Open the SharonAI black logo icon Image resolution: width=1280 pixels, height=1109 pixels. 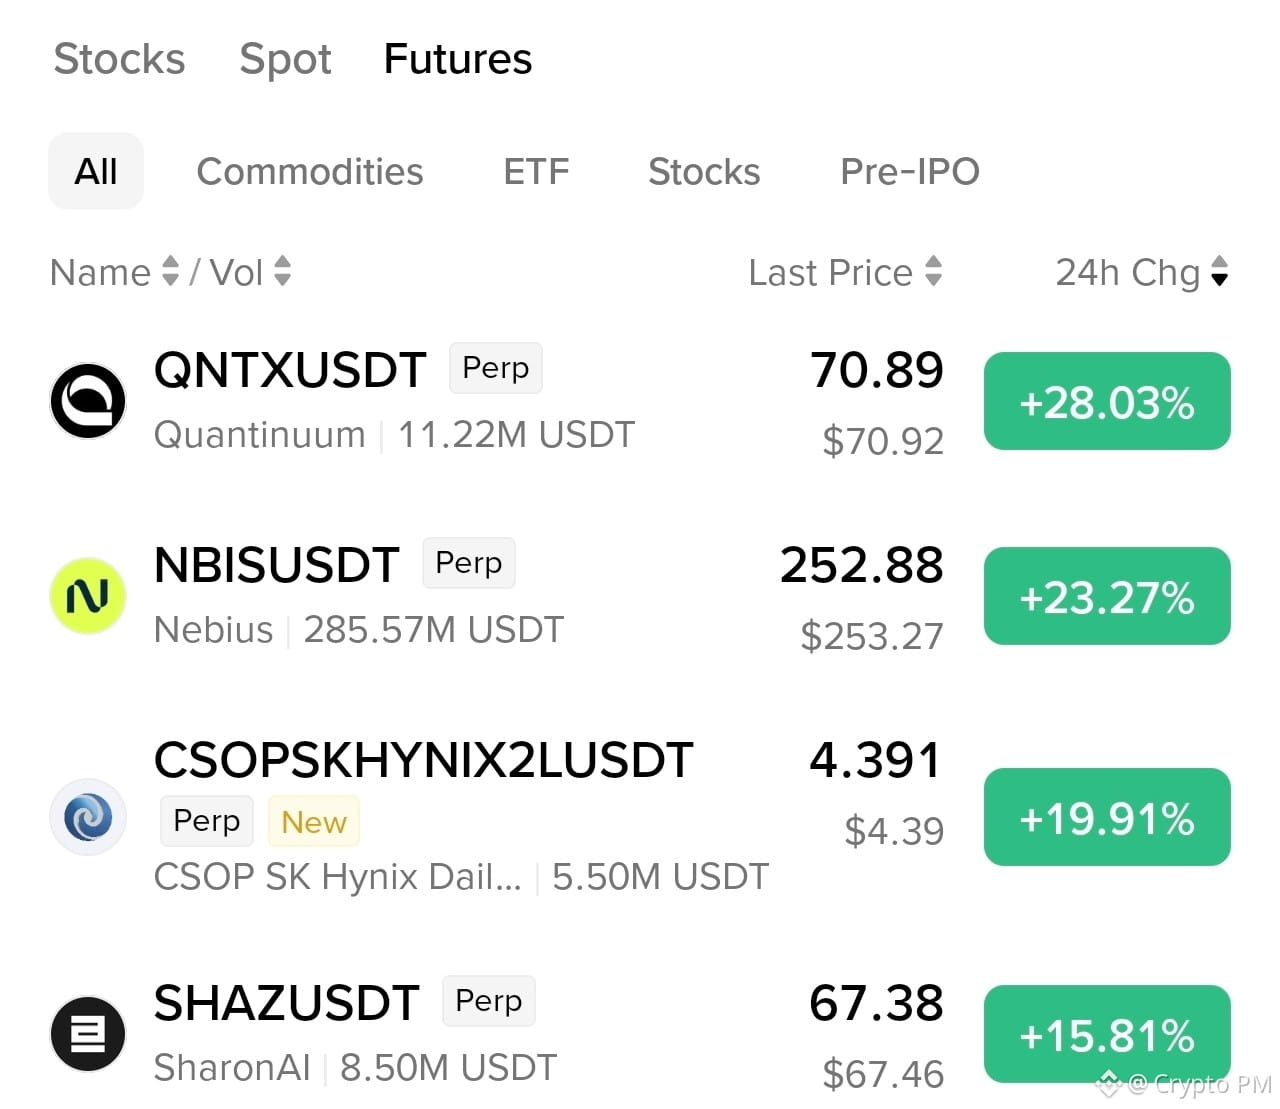tap(88, 1034)
